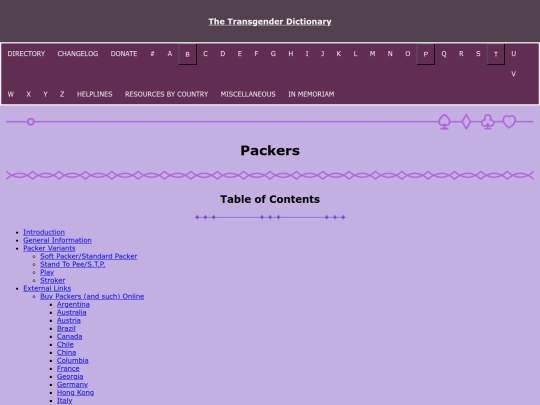540x405 pixels.
Task: Open the letter Z section
Action: tap(62, 94)
